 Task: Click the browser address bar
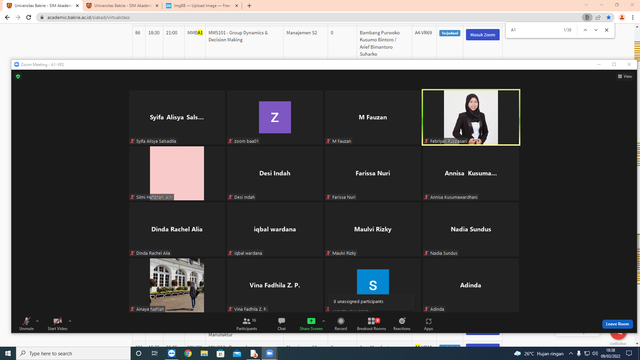click(x=310, y=18)
